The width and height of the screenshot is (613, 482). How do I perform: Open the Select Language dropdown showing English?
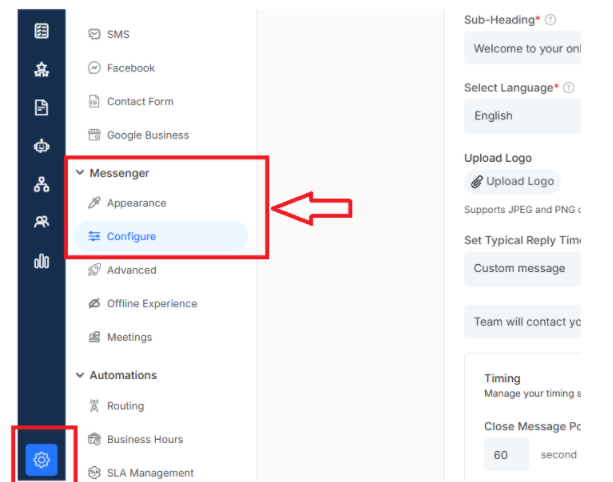[522, 116]
